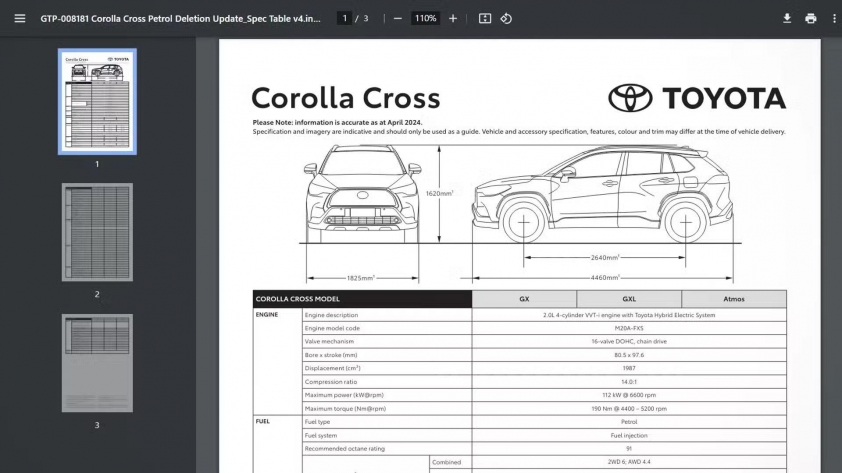Click the ENGINE section label
This screenshot has height=473, width=842.
(x=267, y=315)
